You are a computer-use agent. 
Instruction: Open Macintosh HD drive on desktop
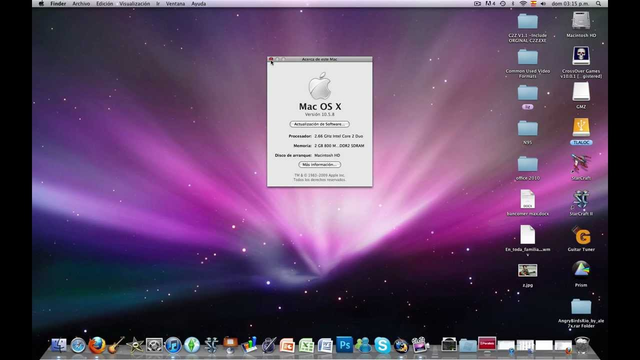[x=581, y=20]
